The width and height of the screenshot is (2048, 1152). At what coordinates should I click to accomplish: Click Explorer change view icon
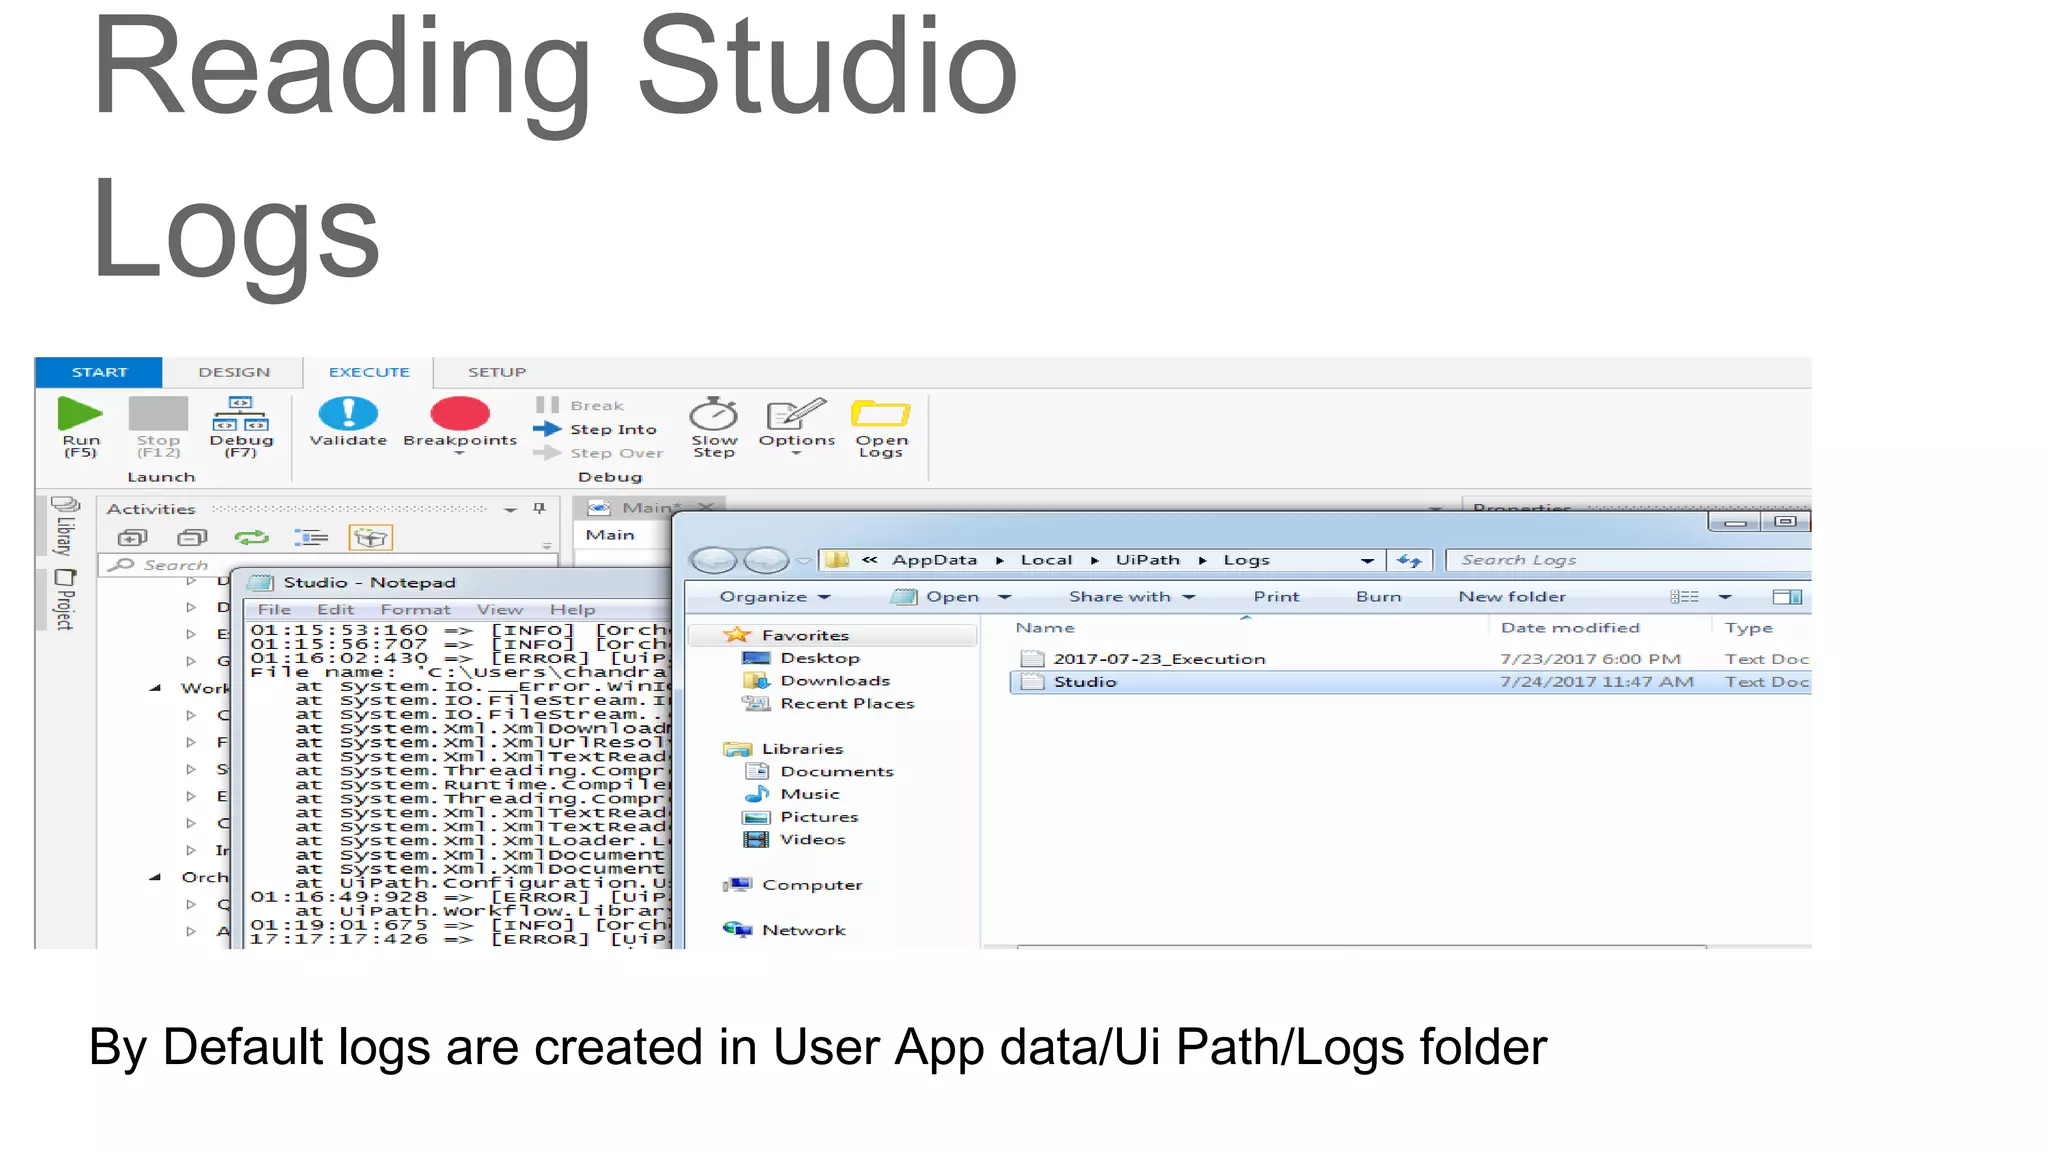click(1684, 597)
